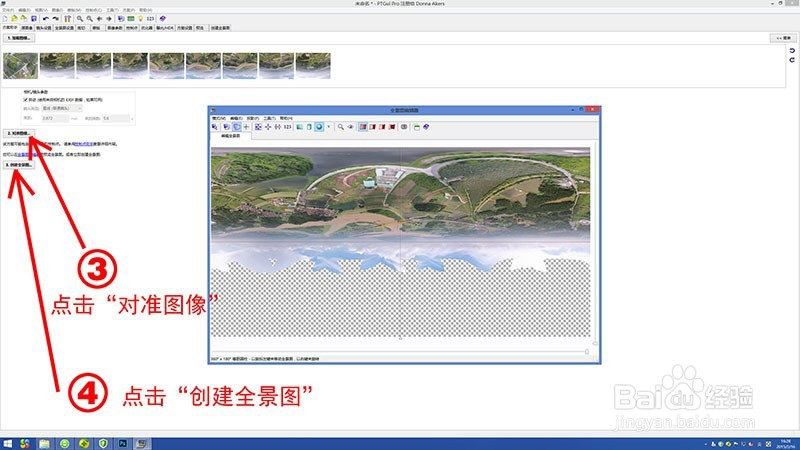Image resolution: width=800 pixels, height=450 pixels.
Task: Select rectilinear projection icon in editor toolbar
Action: (x=299, y=127)
